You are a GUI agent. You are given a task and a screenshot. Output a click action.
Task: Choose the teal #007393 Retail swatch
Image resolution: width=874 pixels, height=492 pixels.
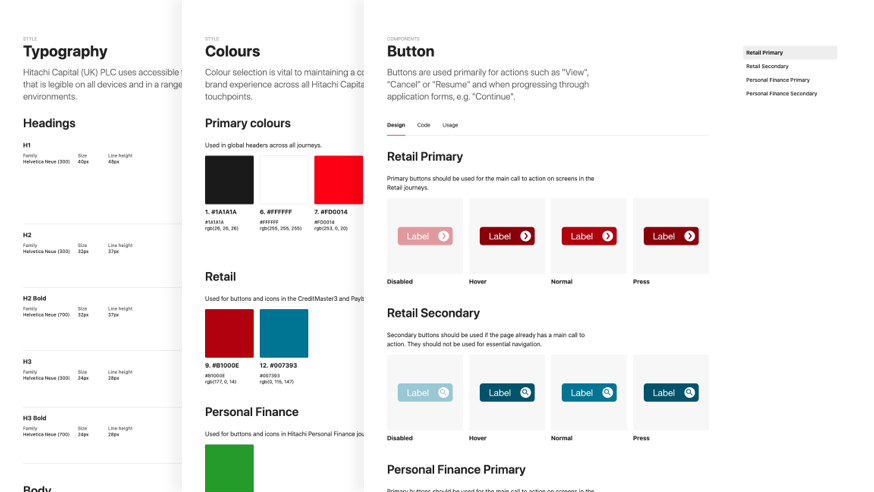coord(284,333)
